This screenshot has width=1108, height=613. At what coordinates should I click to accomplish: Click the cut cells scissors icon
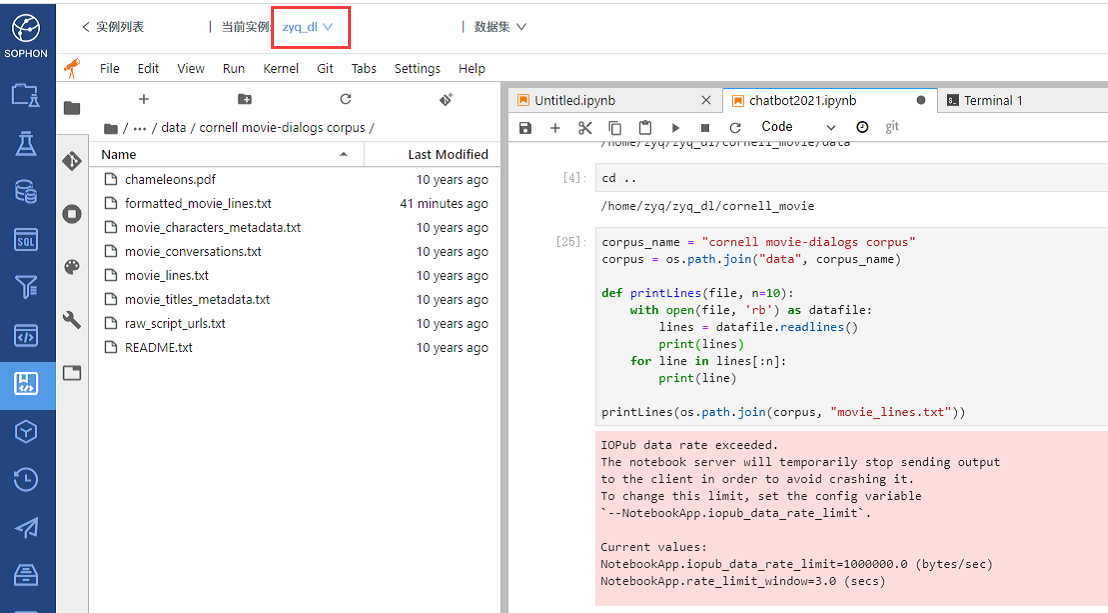[x=585, y=127]
